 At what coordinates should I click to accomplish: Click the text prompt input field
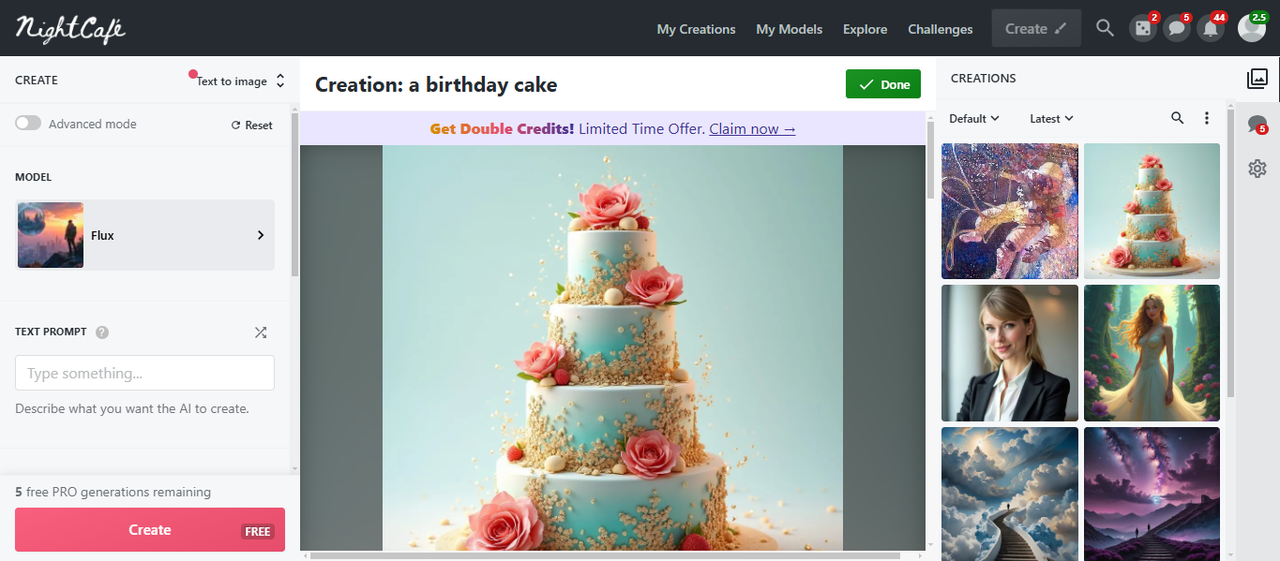(145, 373)
